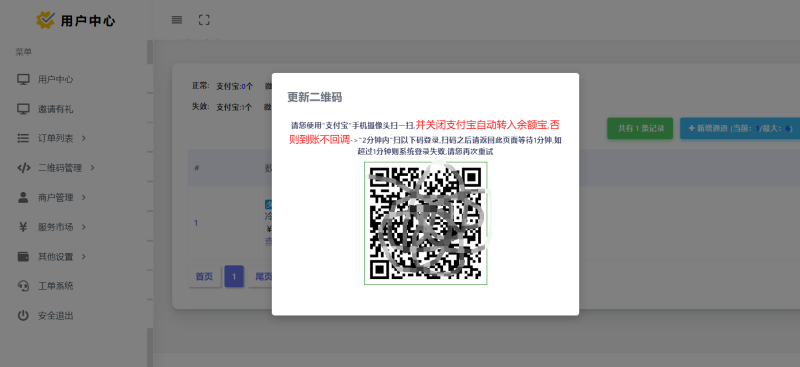Click the monitor icon for 用户中心

point(23,80)
